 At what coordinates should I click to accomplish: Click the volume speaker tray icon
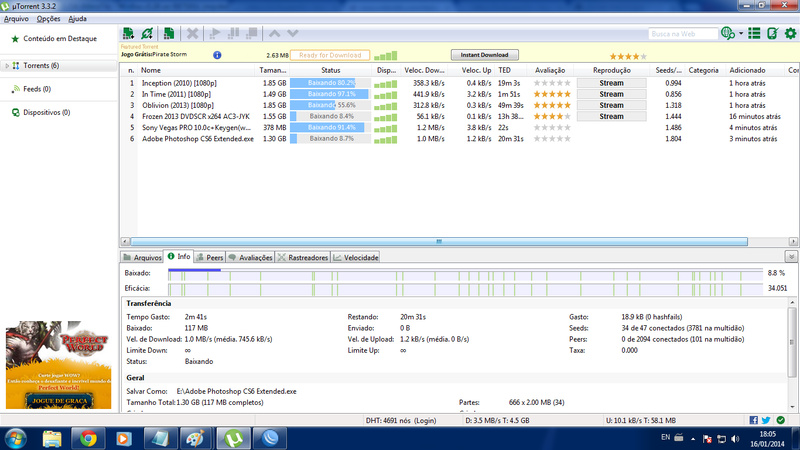pos(735,439)
